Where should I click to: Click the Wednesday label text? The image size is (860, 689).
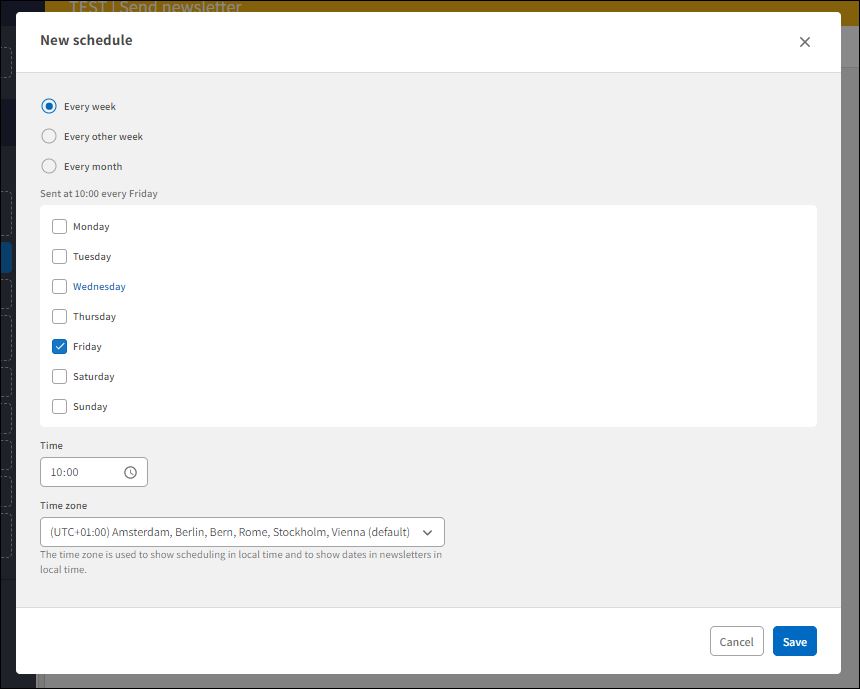[99, 286]
